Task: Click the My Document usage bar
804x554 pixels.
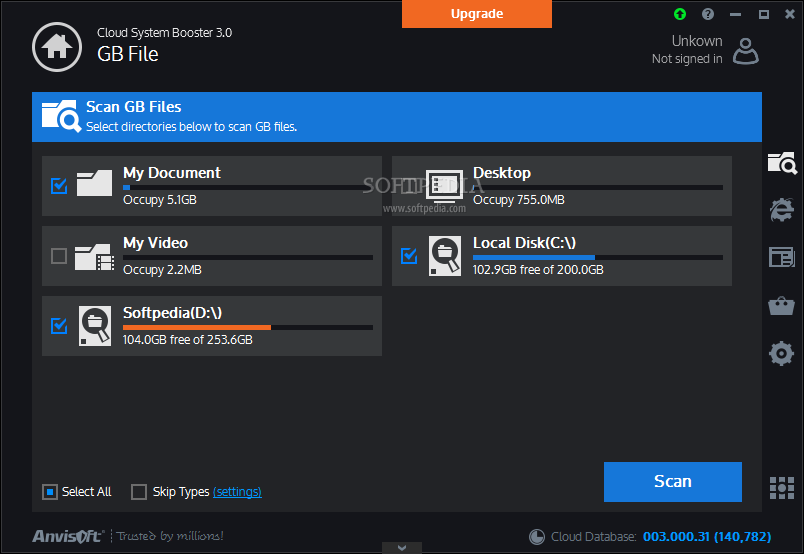Action: click(248, 188)
